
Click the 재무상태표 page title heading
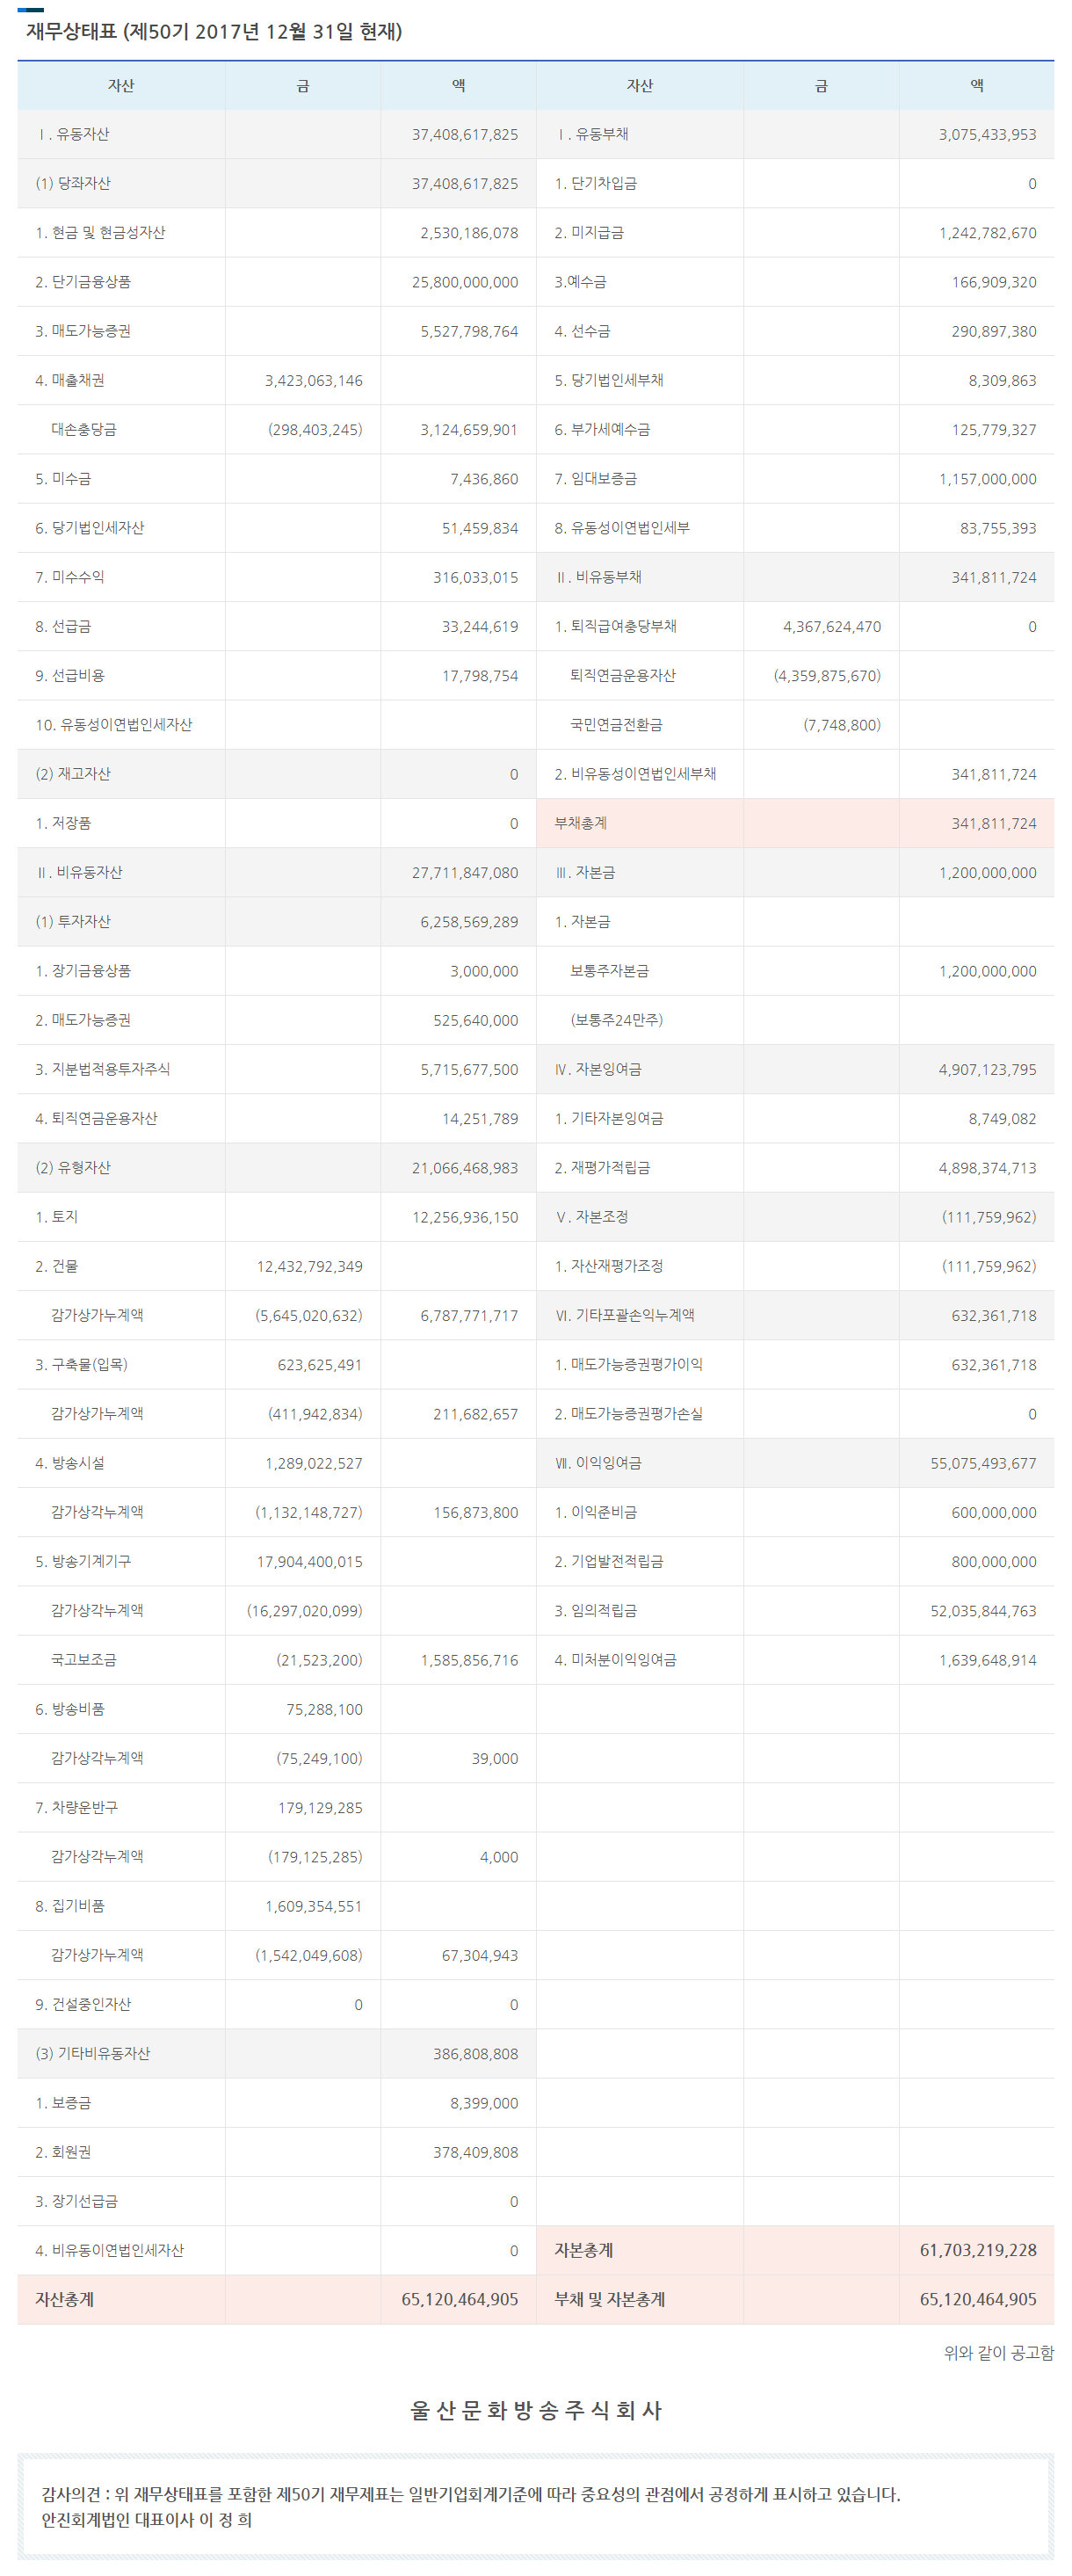tap(213, 32)
